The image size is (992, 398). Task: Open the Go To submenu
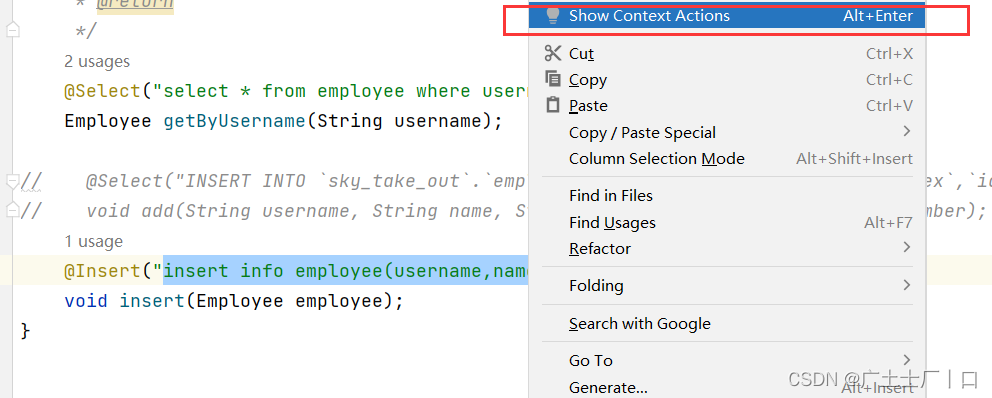[x=727, y=361]
